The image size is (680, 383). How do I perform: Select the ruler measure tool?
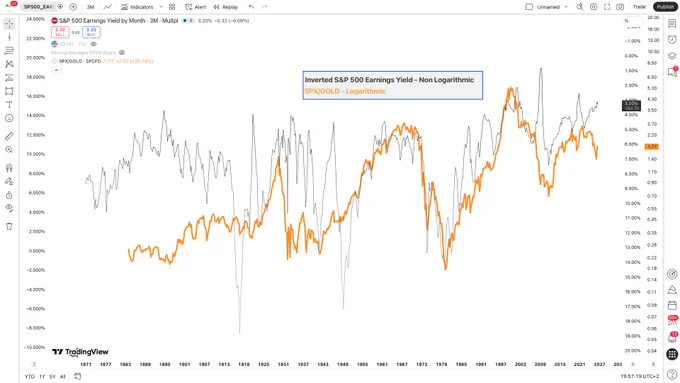pyautogui.click(x=9, y=136)
